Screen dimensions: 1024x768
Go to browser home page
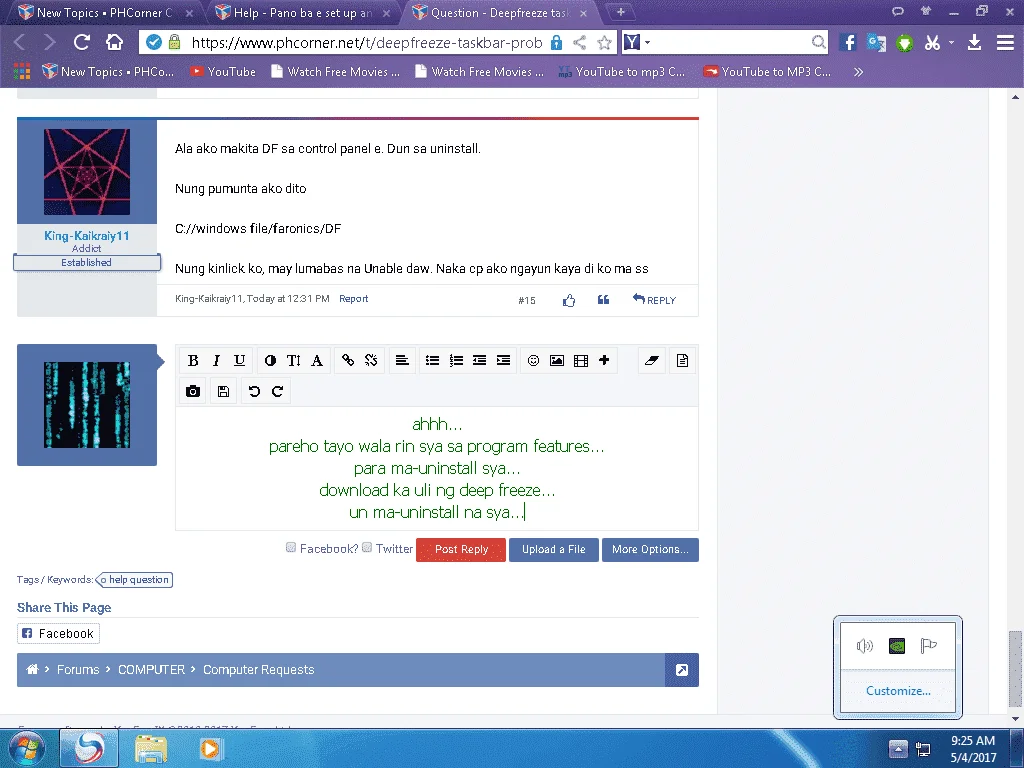tap(114, 42)
